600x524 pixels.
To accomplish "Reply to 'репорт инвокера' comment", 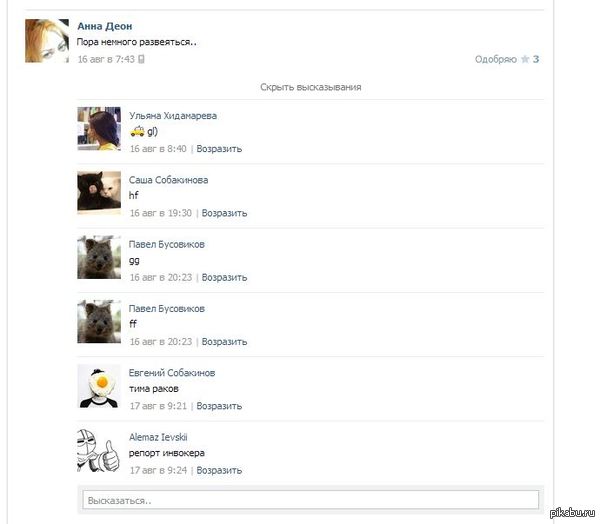I will (219, 470).
